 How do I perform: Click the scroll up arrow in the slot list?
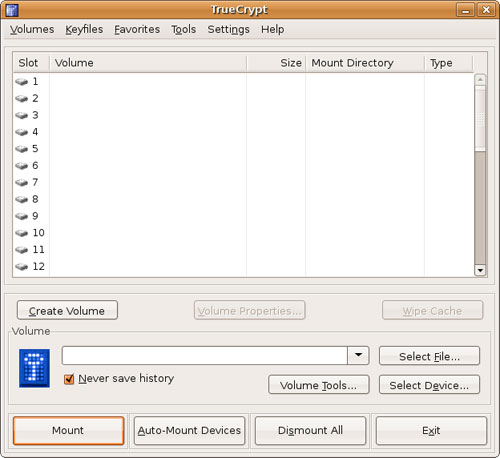pos(480,80)
